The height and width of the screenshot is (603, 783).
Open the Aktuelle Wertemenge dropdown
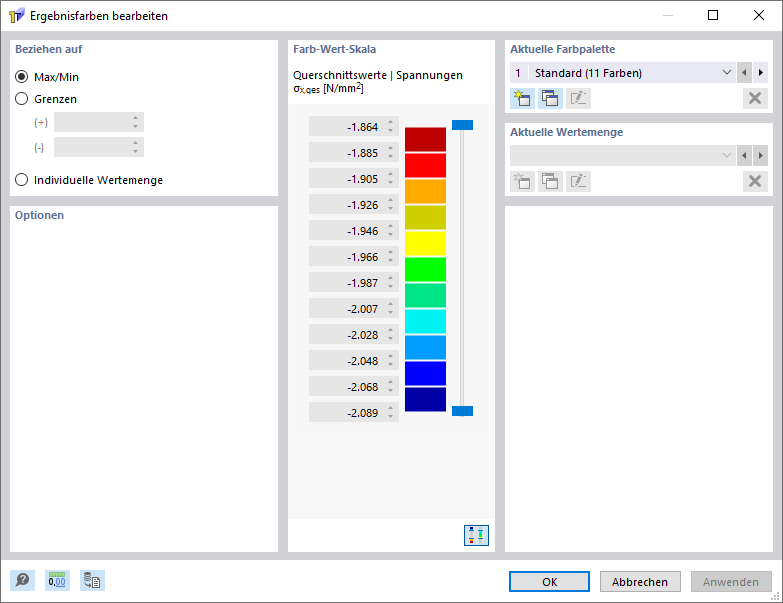[x=622, y=156]
